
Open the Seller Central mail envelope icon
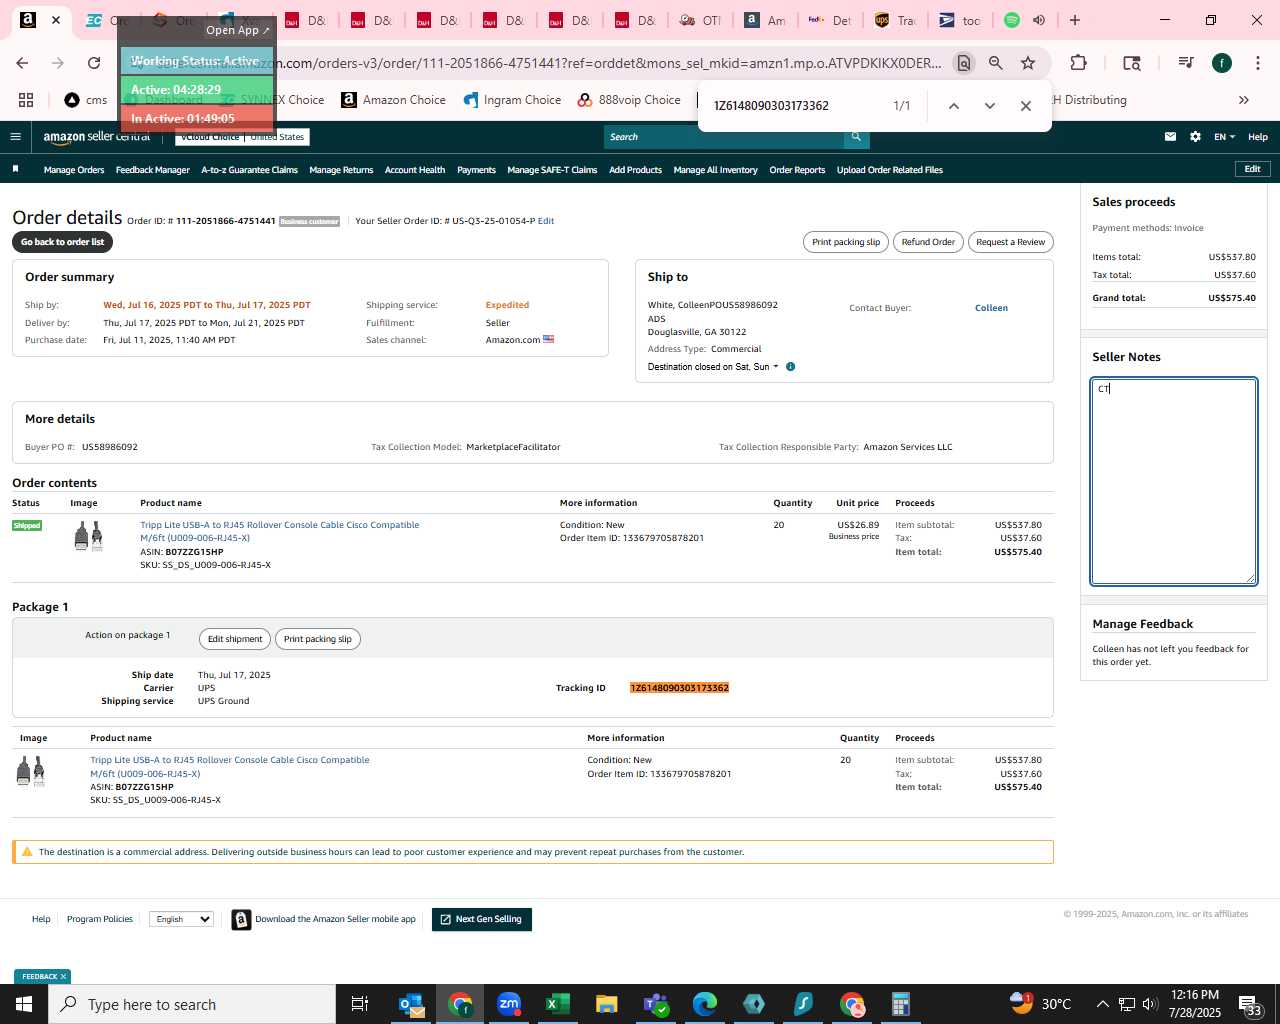(x=1170, y=137)
